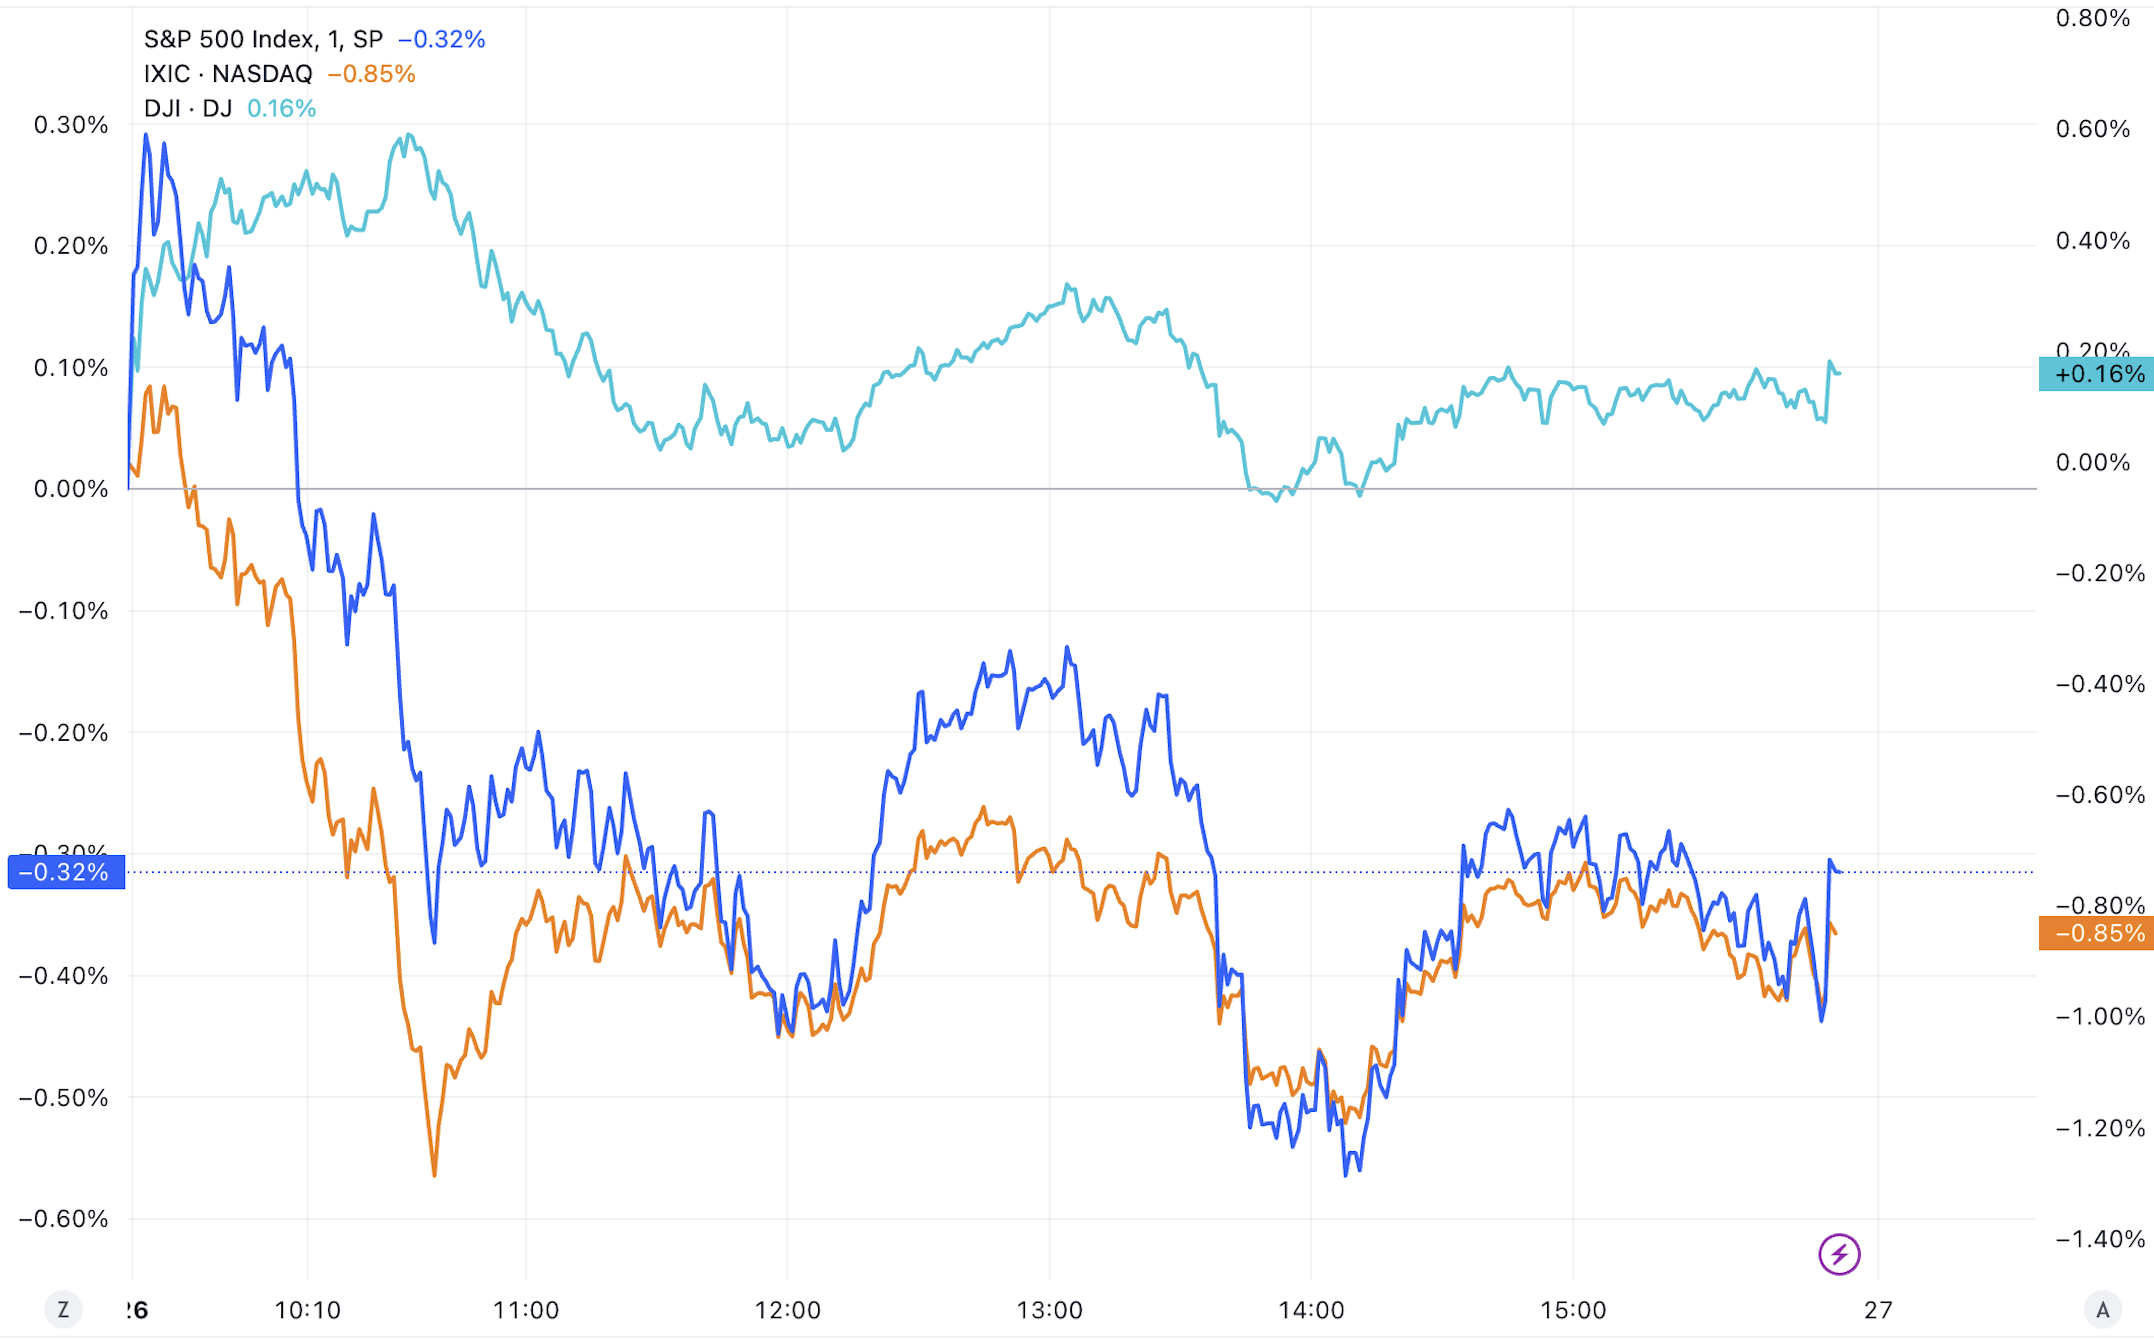This screenshot has width=2154, height=1340.
Task: Click the orange −0.85% value in legend
Action: [x=371, y=74]
